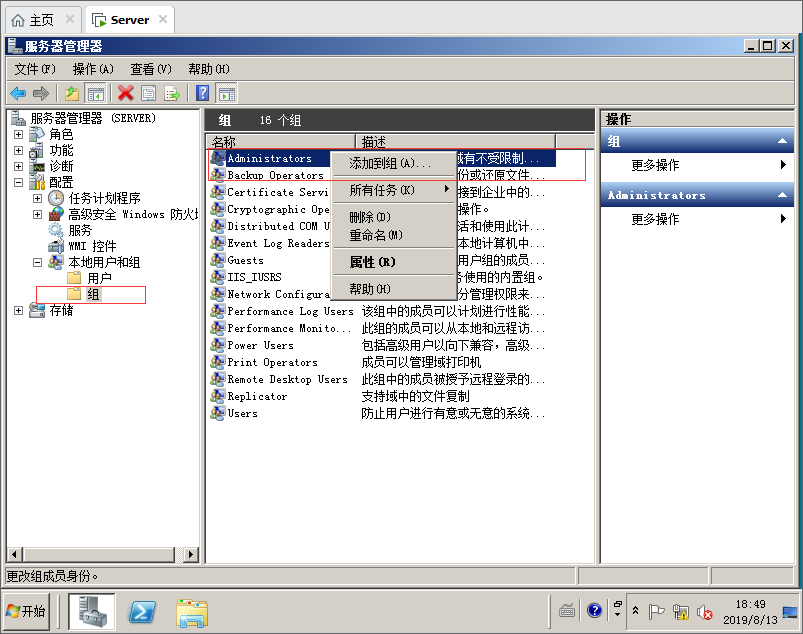The height and width of the screenshot is (634, 803).
Task: Click the red Delete icon in toolbar
Action: coord(125,93)
